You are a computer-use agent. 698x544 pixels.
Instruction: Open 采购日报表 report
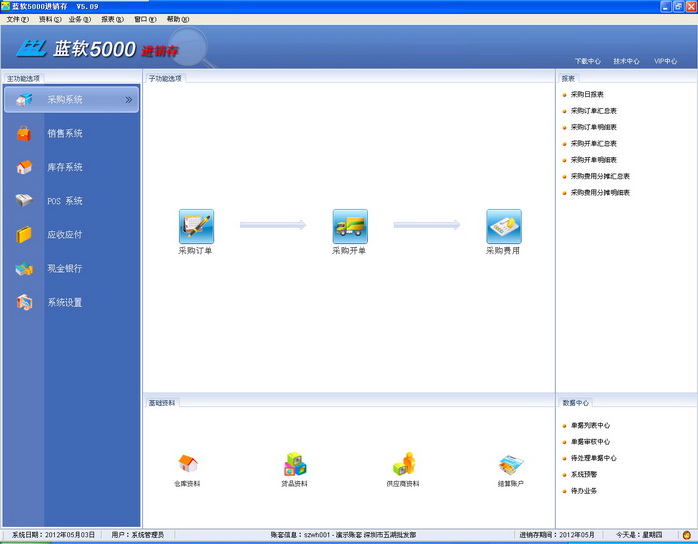[x=587, y=94]
